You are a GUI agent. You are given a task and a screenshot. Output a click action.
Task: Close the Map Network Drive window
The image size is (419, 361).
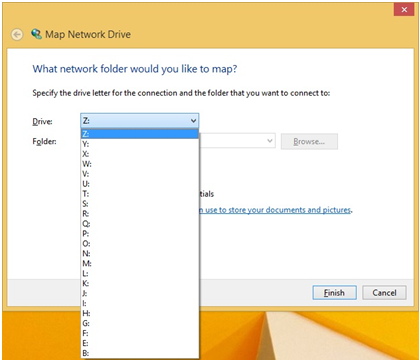(404, 10)
